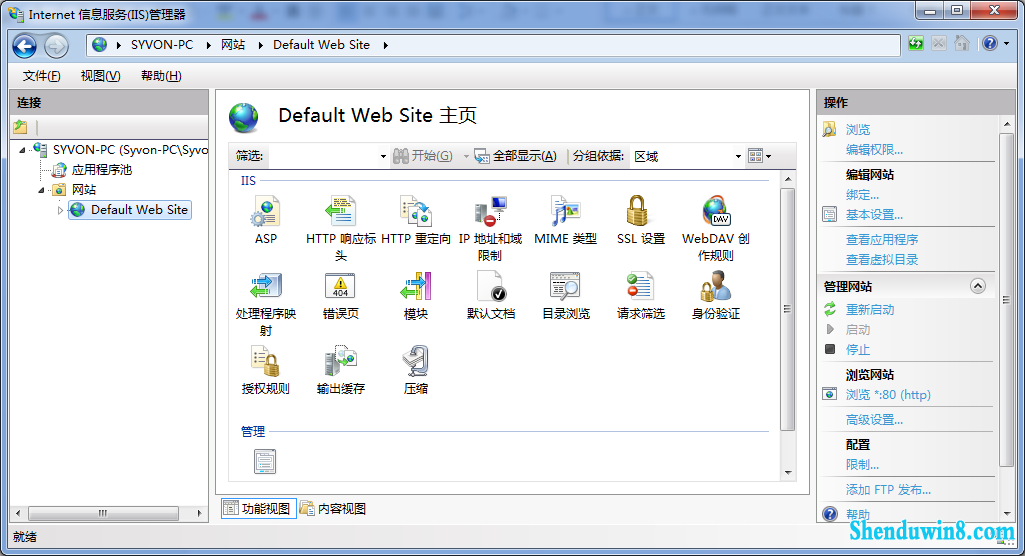Screen dimensions: 1025x556
Task: Open the help dropdown arrow in toolbar
Action: click(x=1007, y=44)
